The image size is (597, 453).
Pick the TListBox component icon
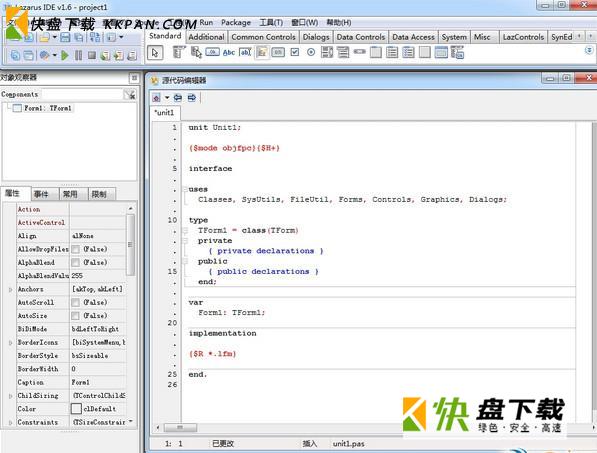[327, 52]
